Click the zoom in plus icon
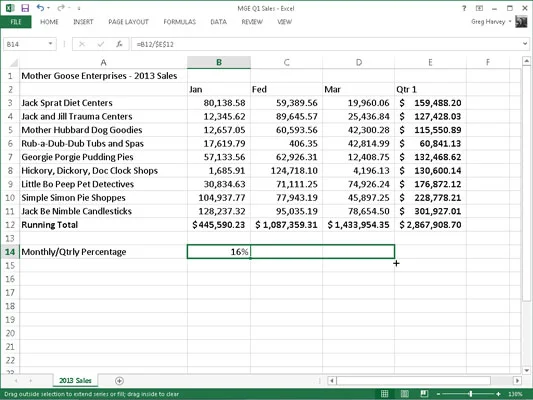 [498, 394]
